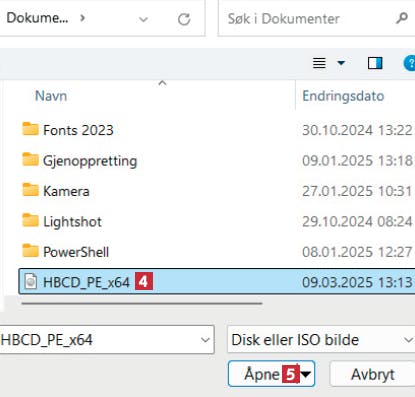Sort by the Navn column header

coord(51,96)
